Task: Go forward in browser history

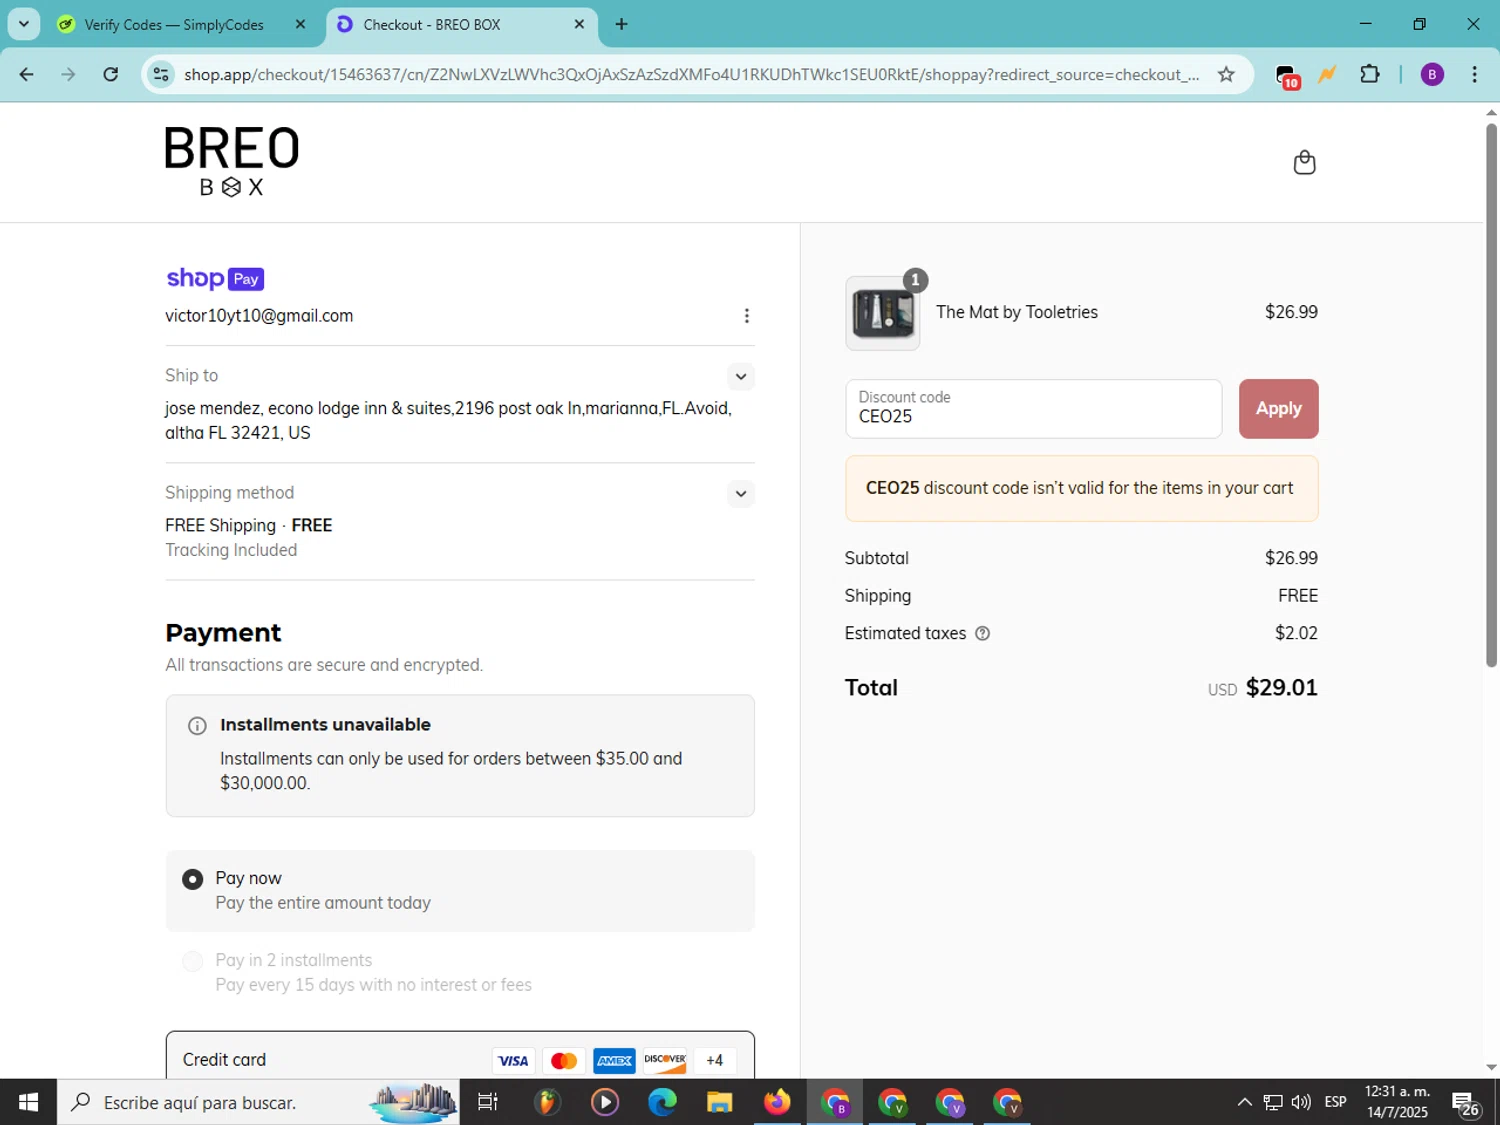Action: (68, 74)
